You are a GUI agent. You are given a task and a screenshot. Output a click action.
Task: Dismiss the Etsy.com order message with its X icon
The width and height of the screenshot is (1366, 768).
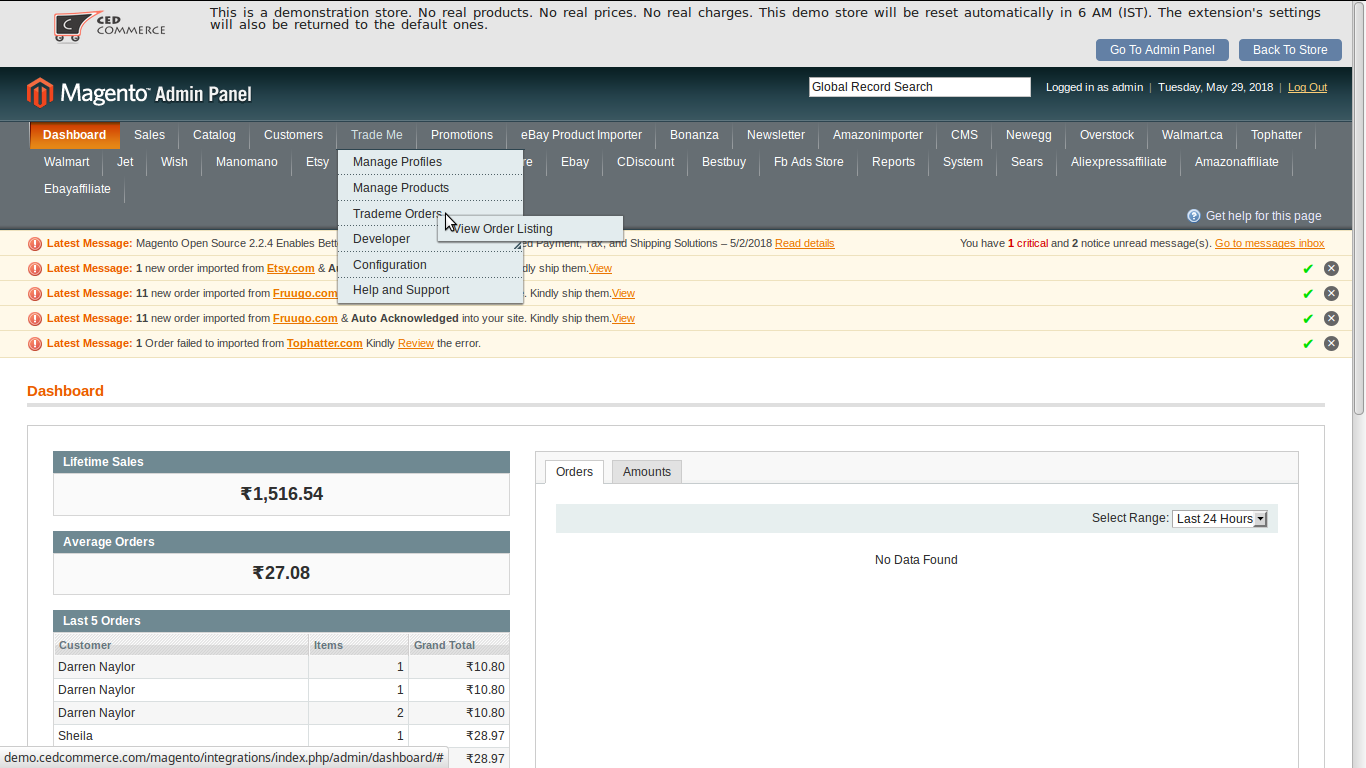pos(1331,268)
